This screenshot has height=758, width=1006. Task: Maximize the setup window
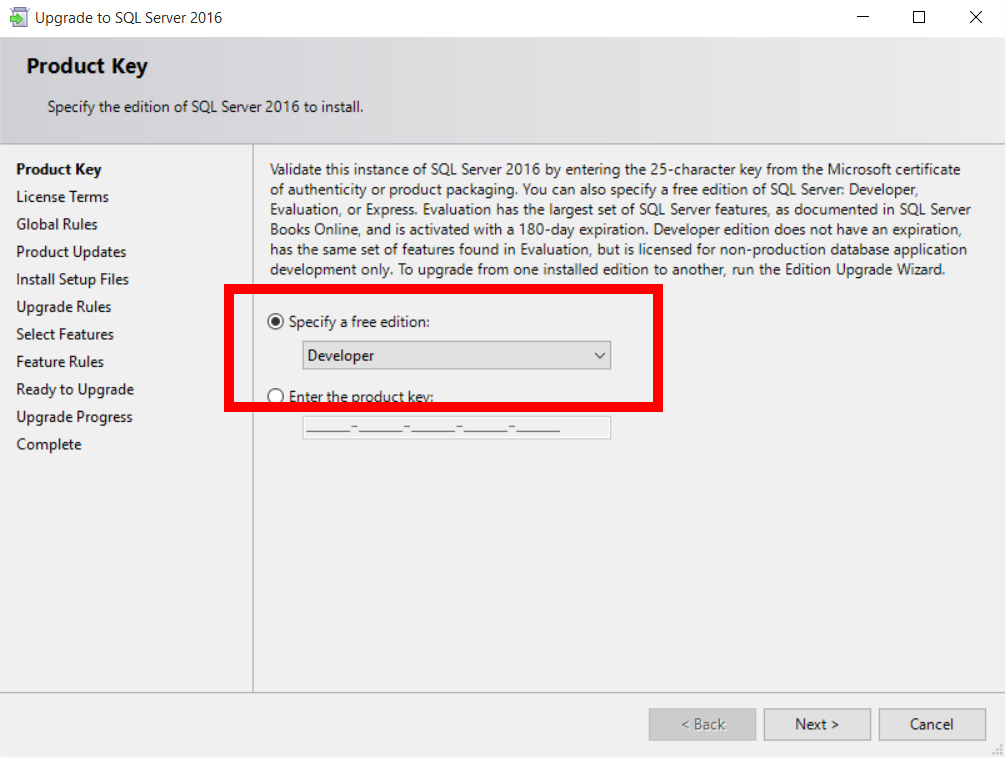pyautogui.click(x=919, y=18)
